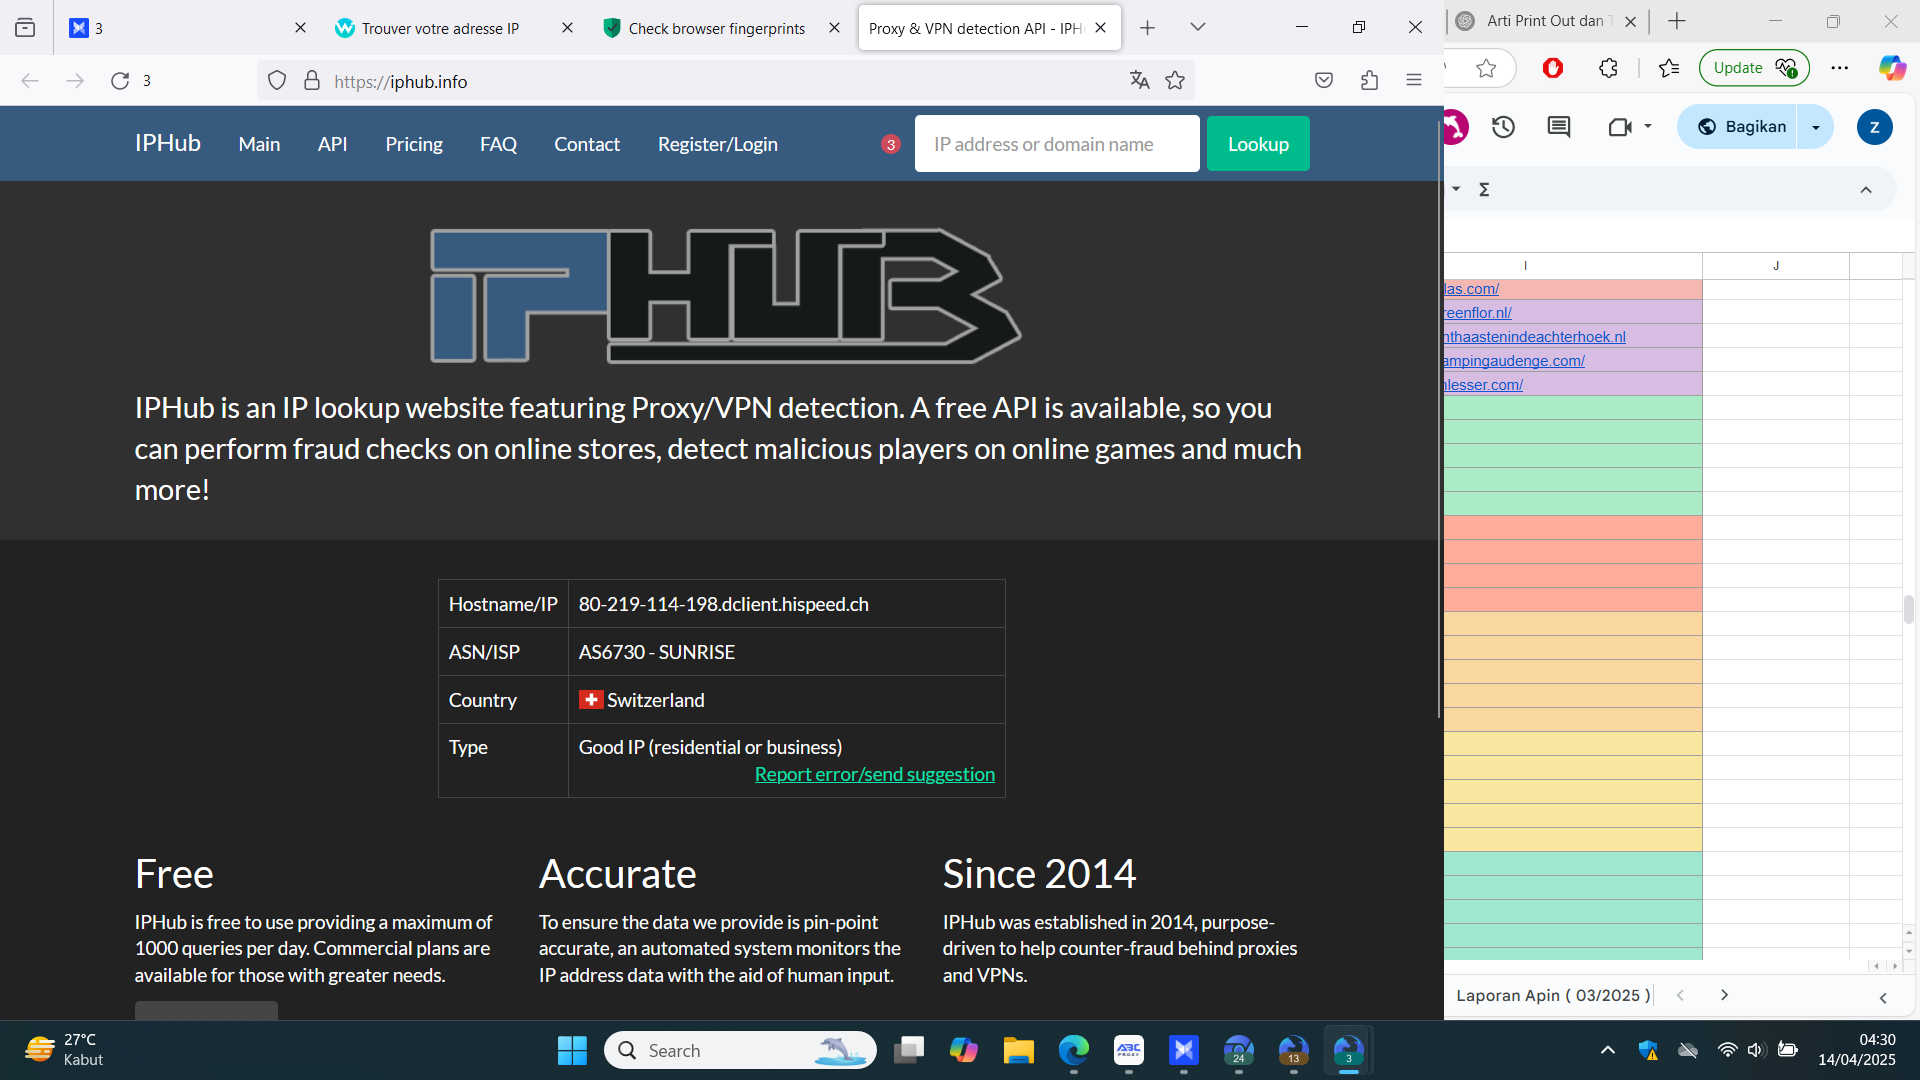The width and height of the screenshot is (1920, 1080).
Task: Click the IP address or domain input field
Action: pyautogui.click(x=1056, y=144)
